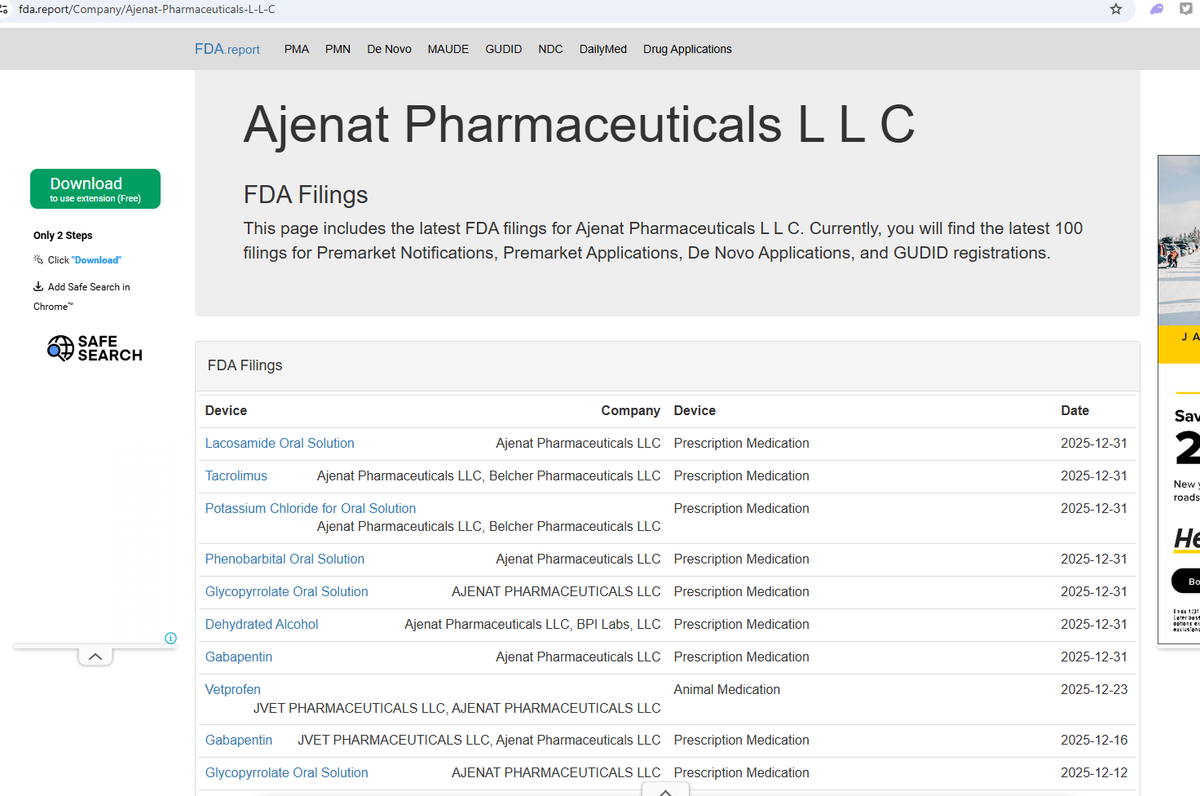Viewport: 1200px width, 796px height.
Task: Click "Animal Medication" in Vetprofen row
Action: (727, 689)
